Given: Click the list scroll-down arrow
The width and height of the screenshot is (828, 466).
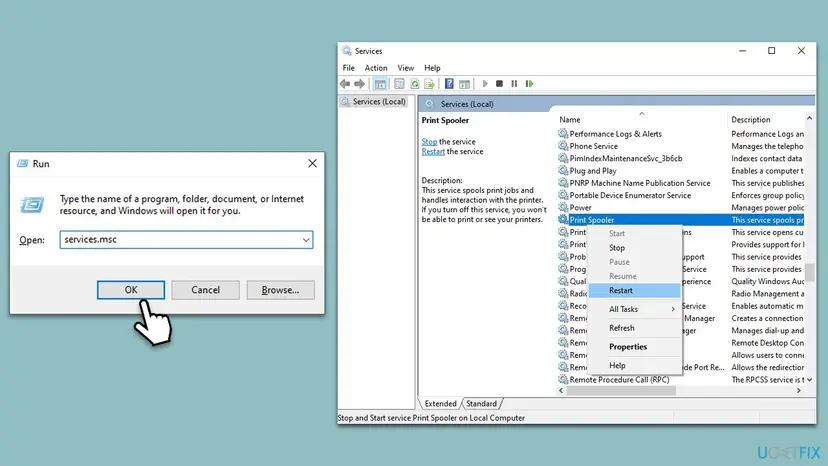Looking at the screenshot, I should click(809, 379).
